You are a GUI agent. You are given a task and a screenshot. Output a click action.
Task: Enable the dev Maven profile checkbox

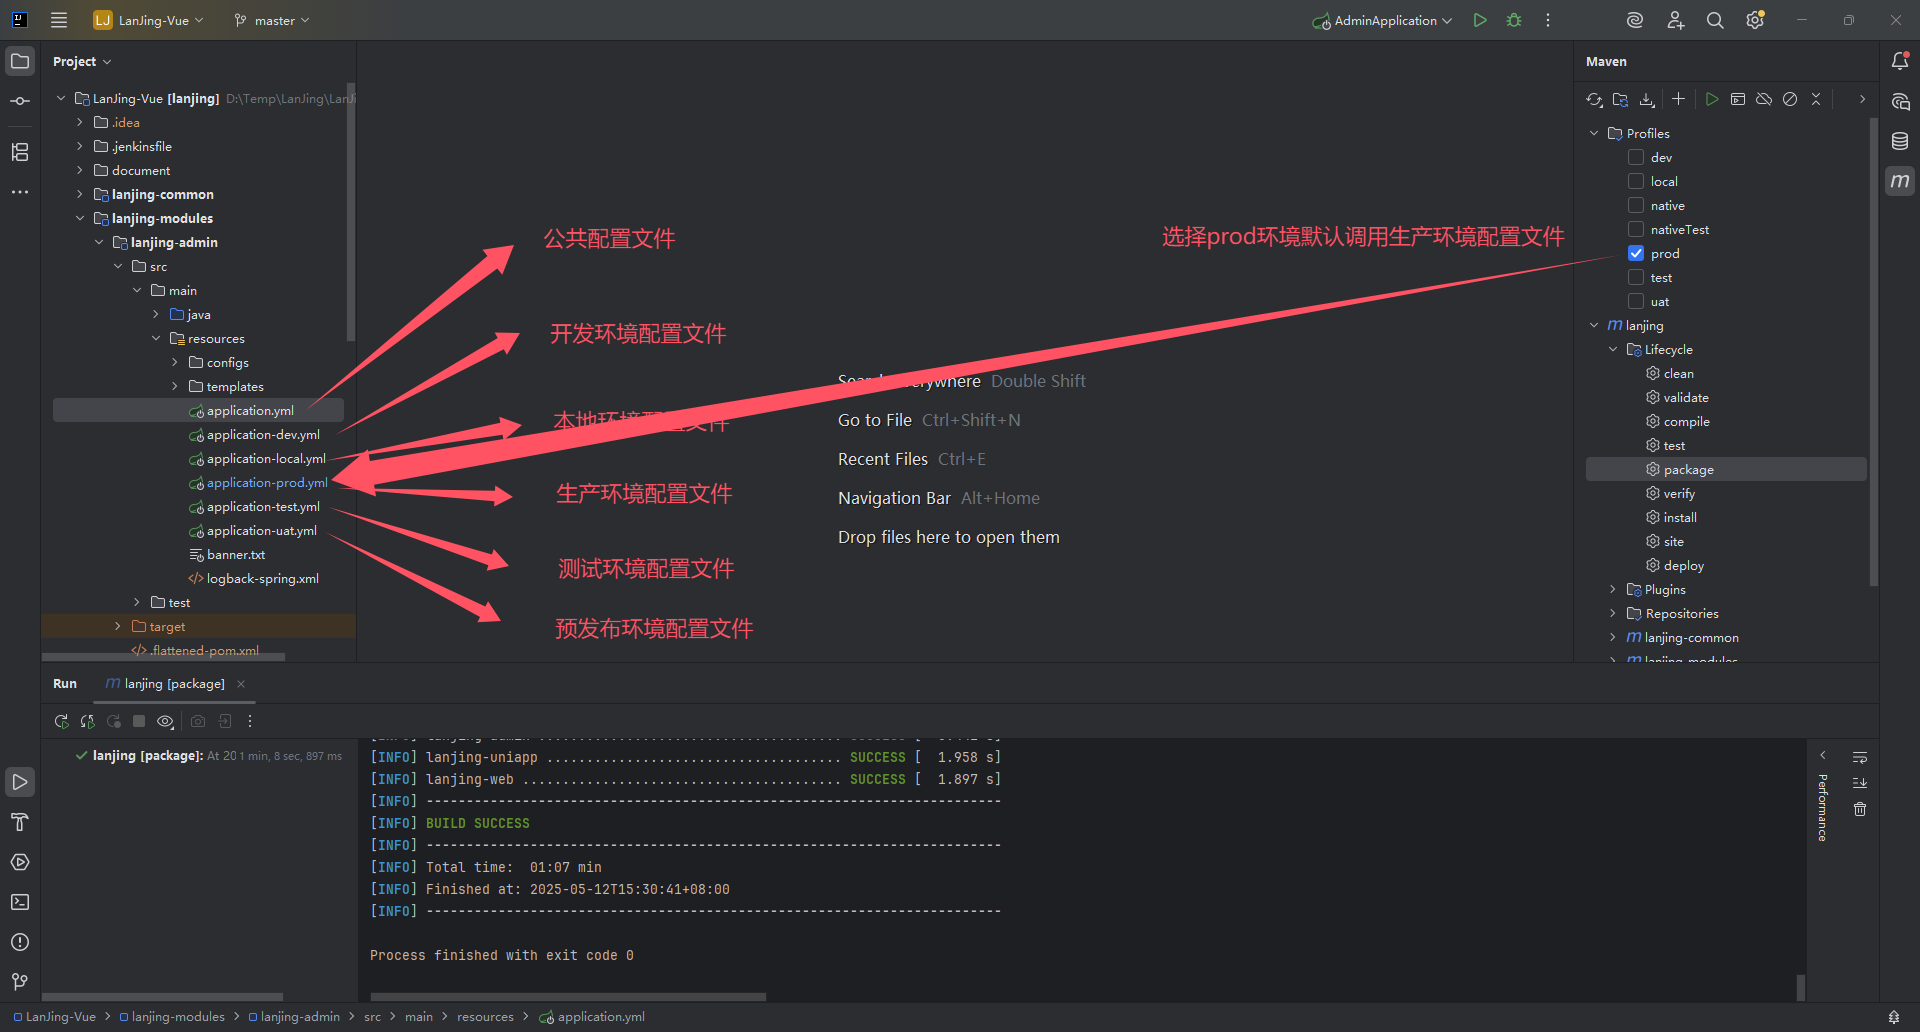pyautogui.click(x=1636, y=157)
